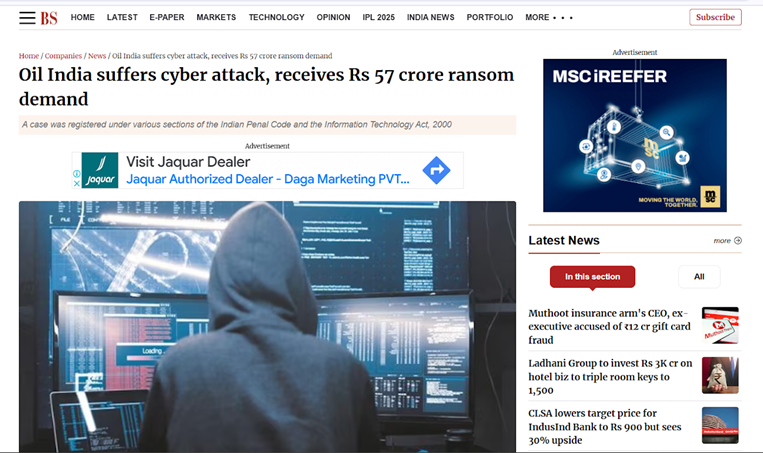Expand the MORE navigation dots
Image resolution: width=763 pixels, height=453 pixels.
pos(563,18)
